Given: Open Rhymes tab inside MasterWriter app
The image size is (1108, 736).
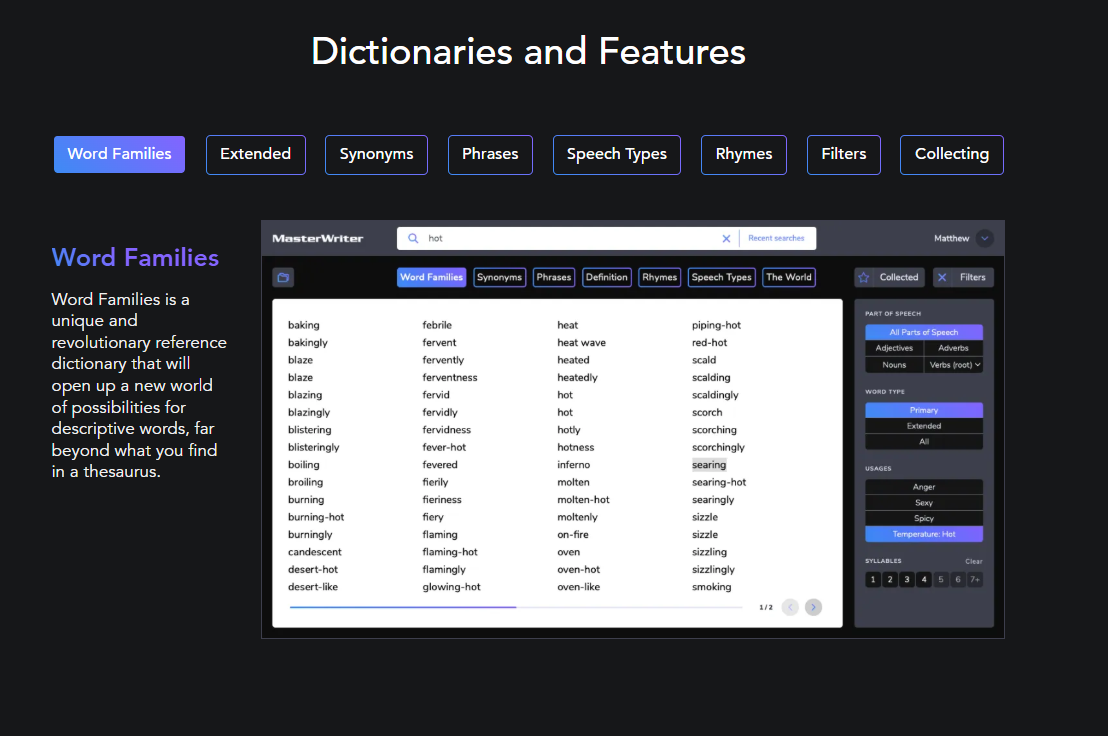Looking at the screenshot, I should pos(660,278).
